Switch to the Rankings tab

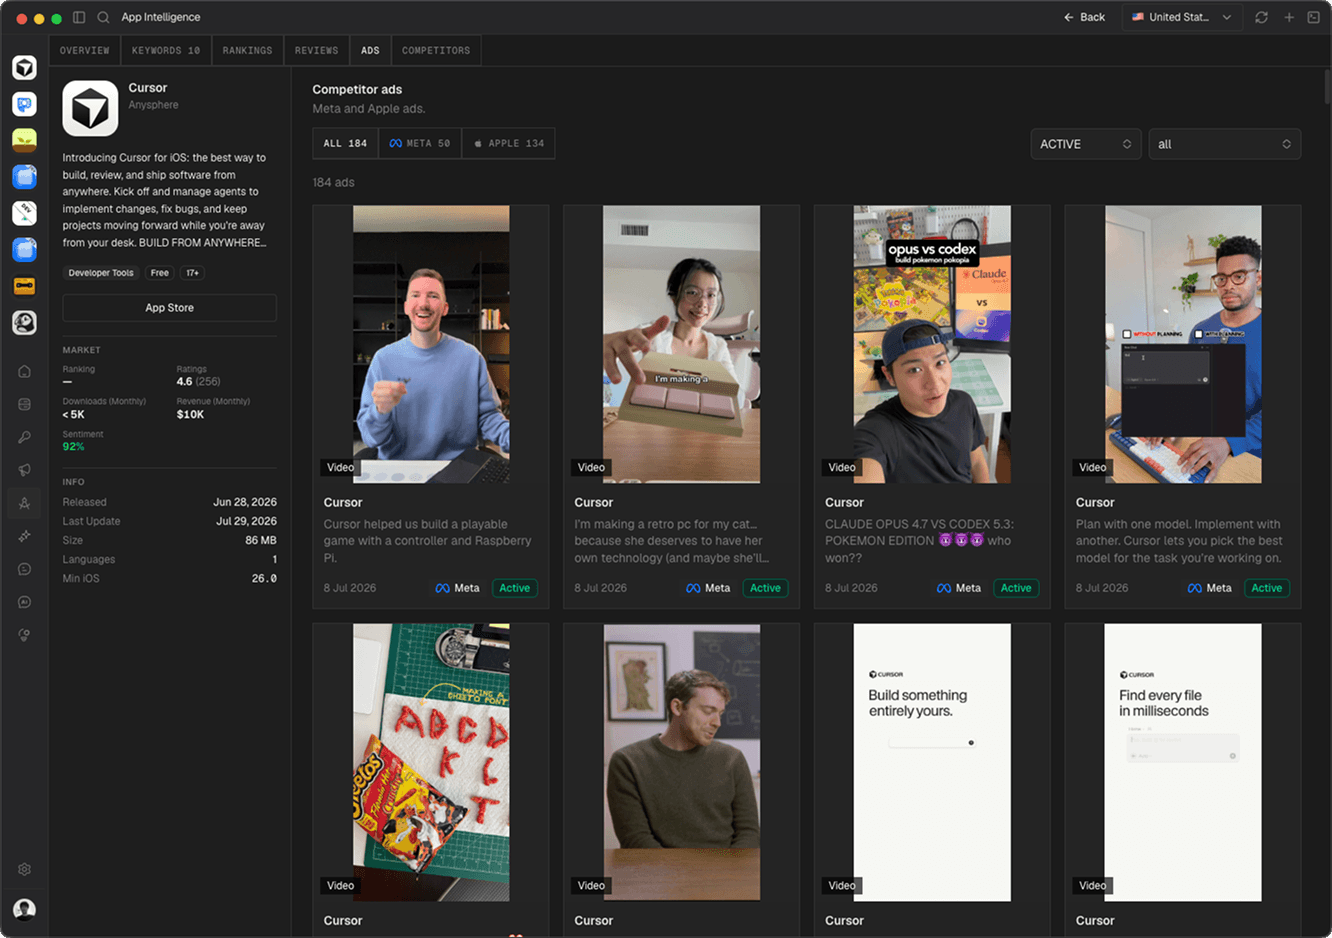click(x=247, y=50)
